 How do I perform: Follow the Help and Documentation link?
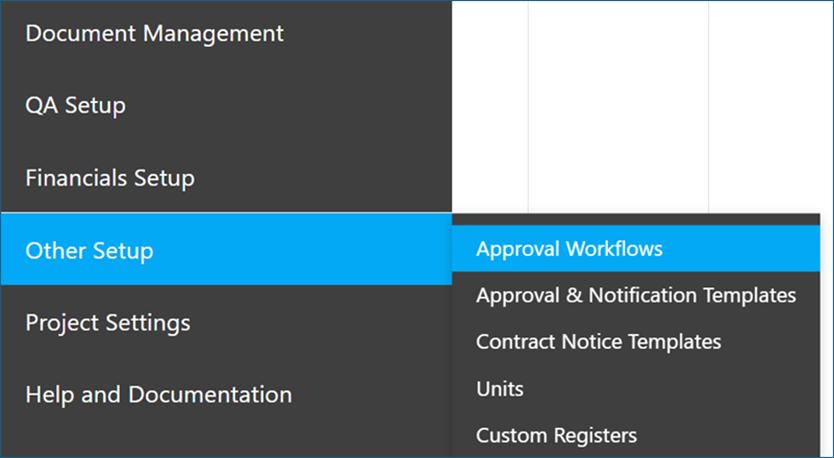159,394
